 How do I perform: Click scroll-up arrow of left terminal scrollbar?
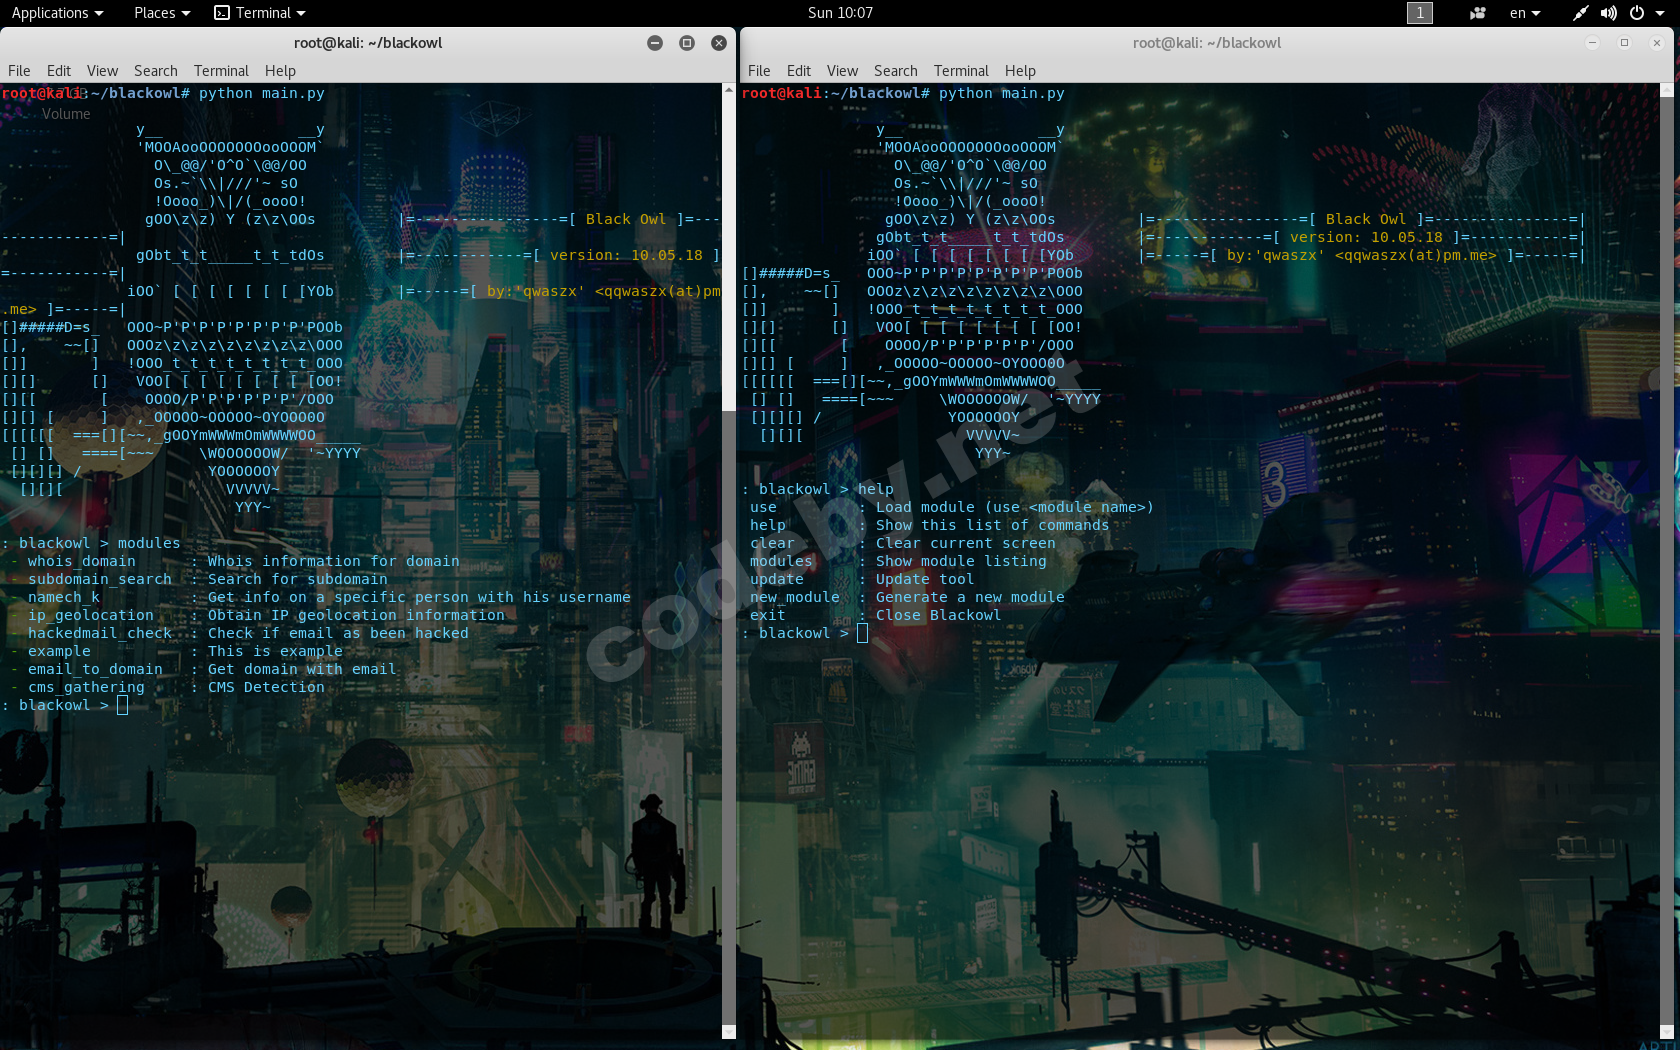coord(728,90)
